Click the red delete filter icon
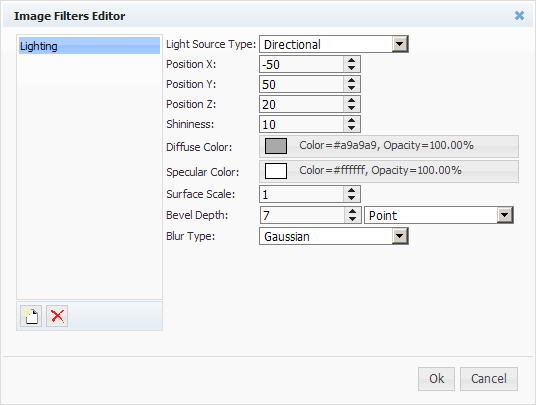This screenshot has width=536, height=405. 57,316
